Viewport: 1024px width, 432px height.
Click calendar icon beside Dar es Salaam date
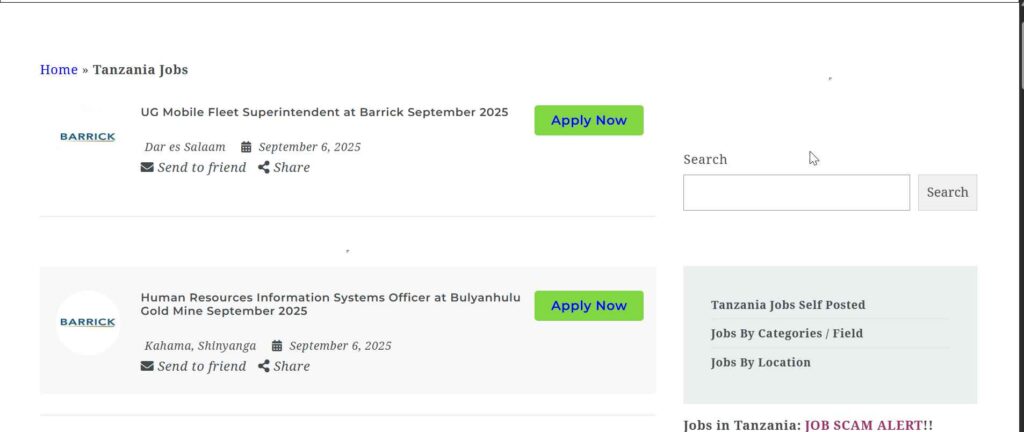pos(246,147)
